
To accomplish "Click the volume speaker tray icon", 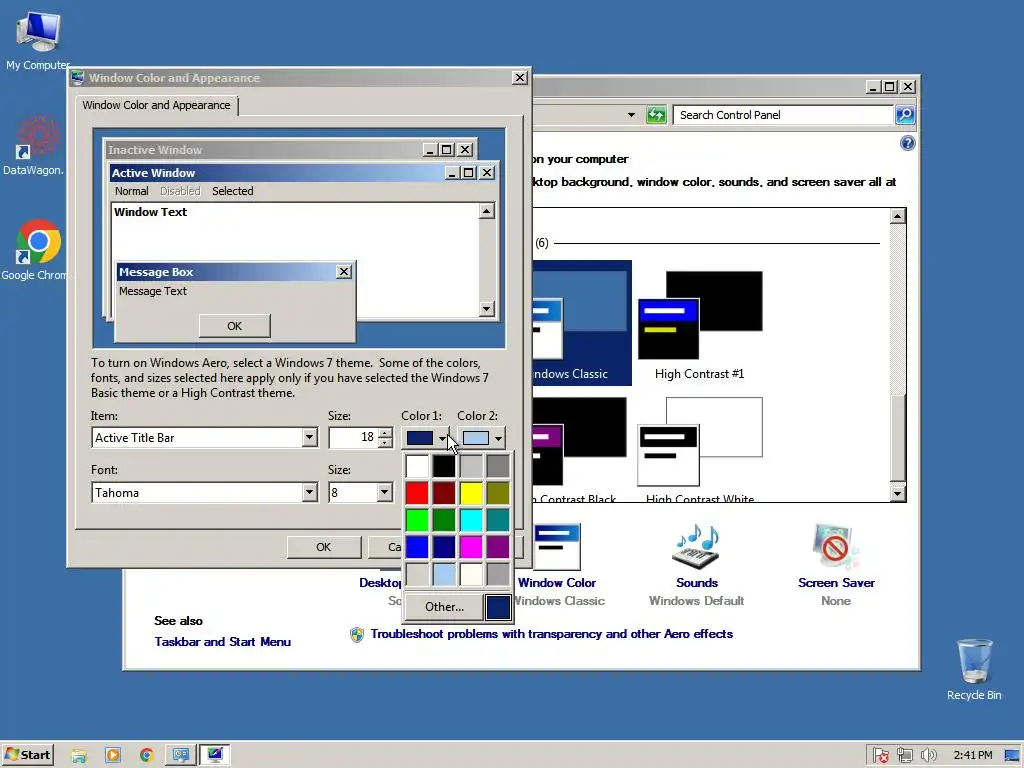I will coord(928,755).
